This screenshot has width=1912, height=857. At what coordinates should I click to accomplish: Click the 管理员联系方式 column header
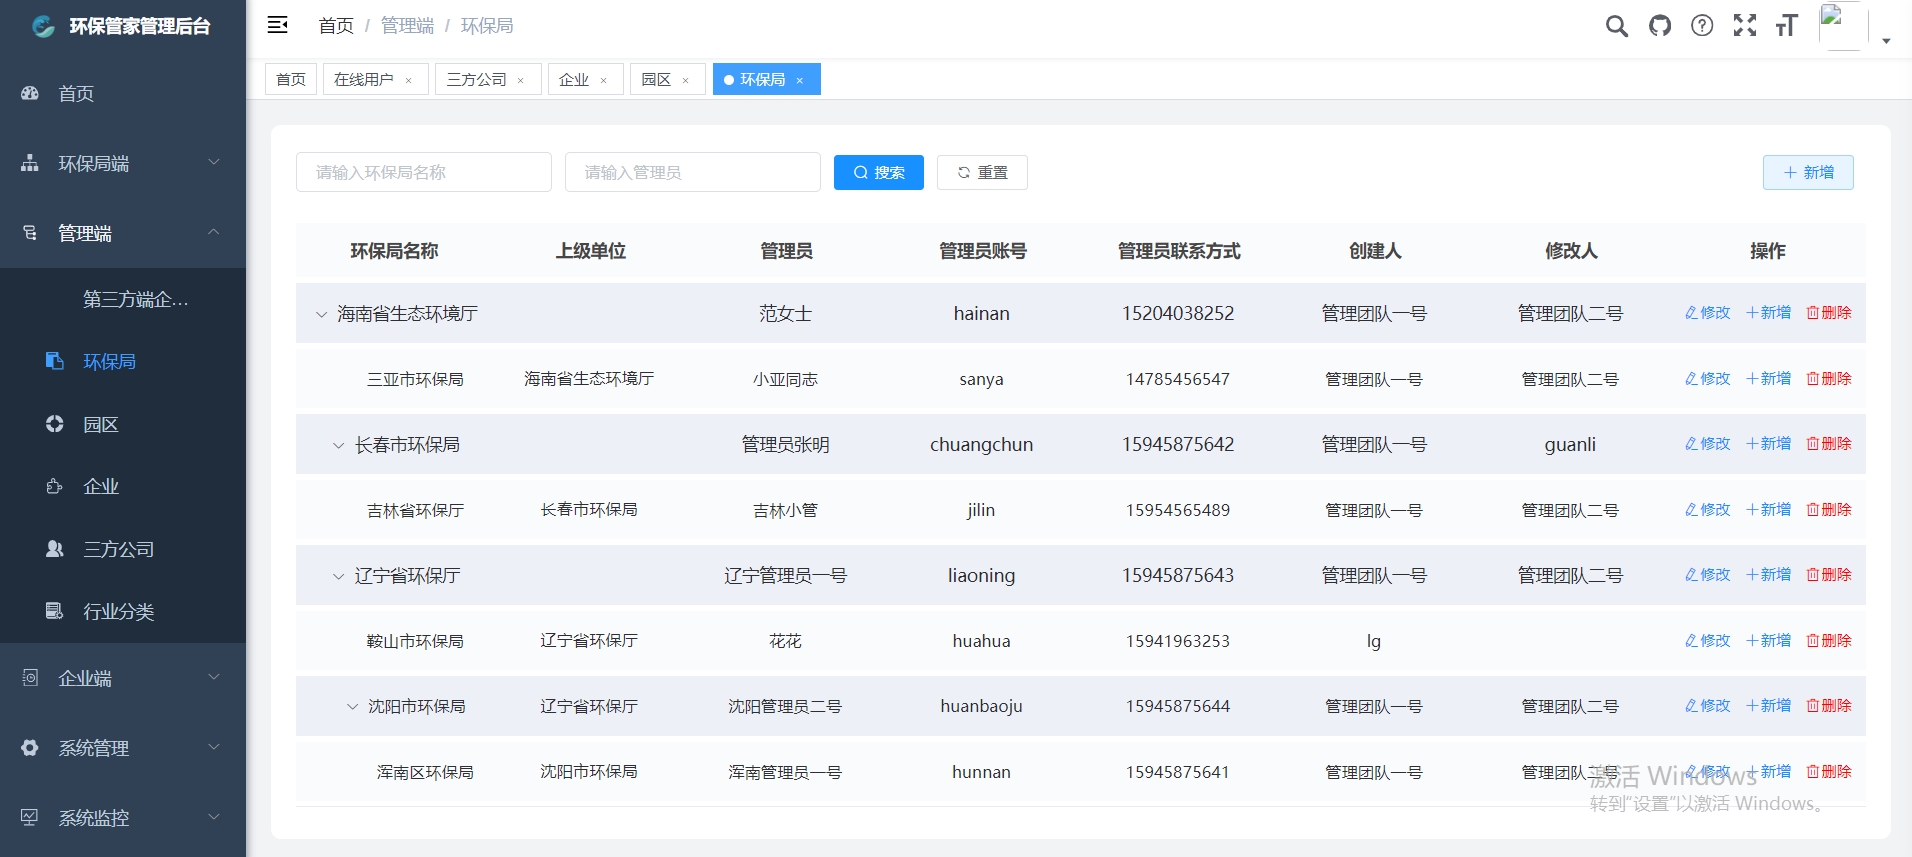[x=1179, y=251]
